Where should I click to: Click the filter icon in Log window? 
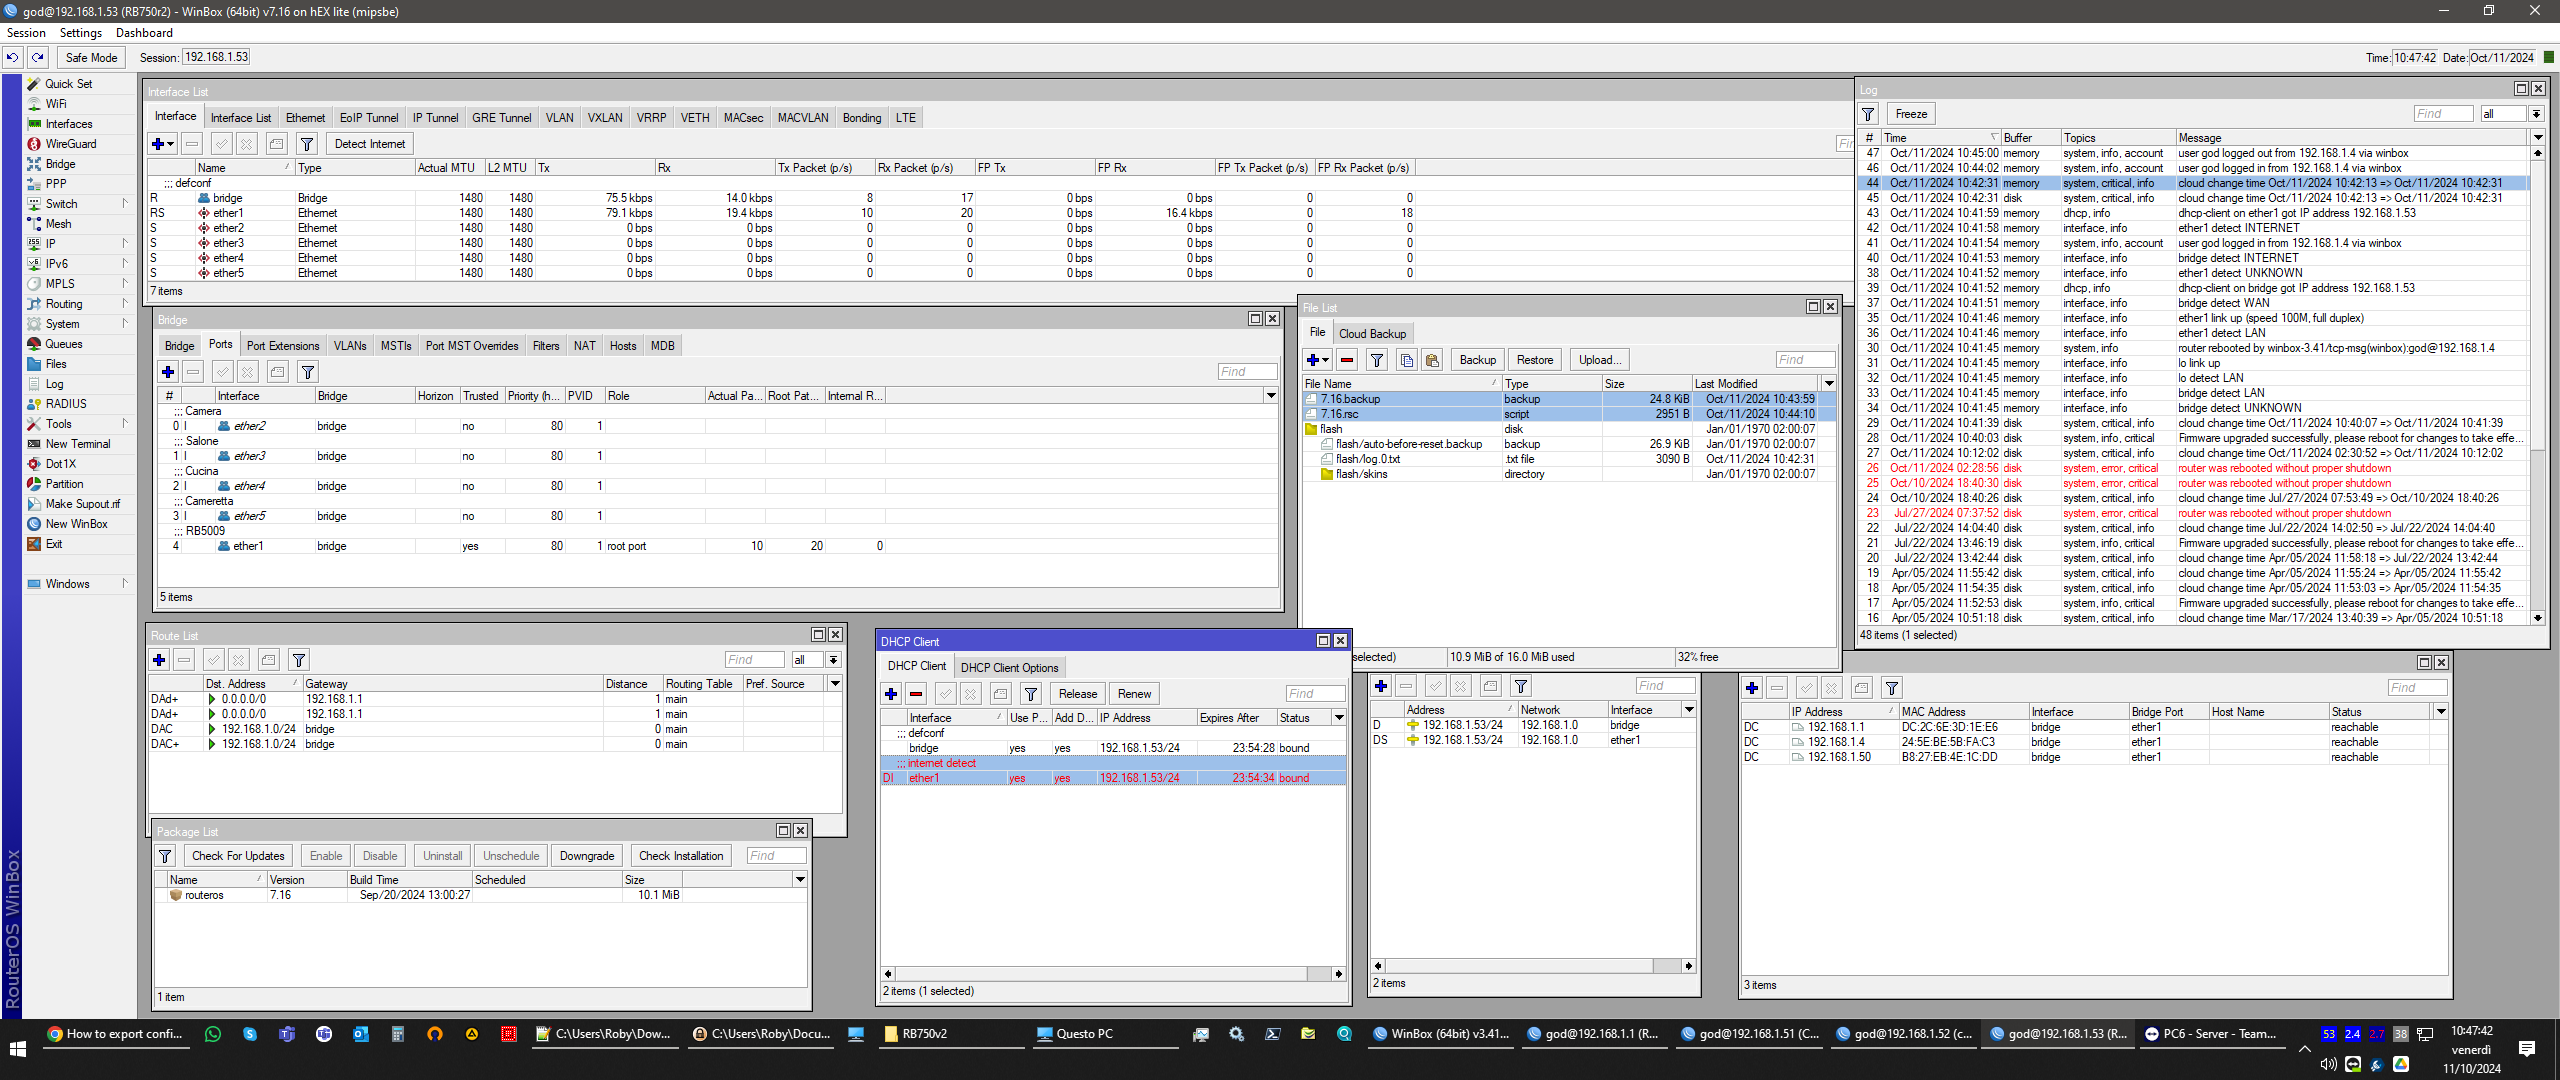1868,114
